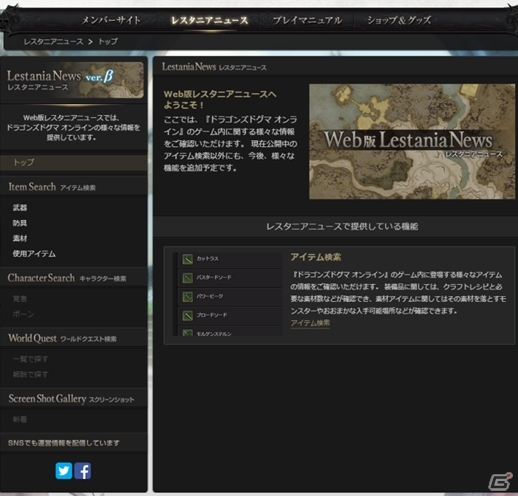Click the レスタニアニュース breadcrumb link
The width and height of the screenshot is (518, 496).
click(x=53, y=42)
